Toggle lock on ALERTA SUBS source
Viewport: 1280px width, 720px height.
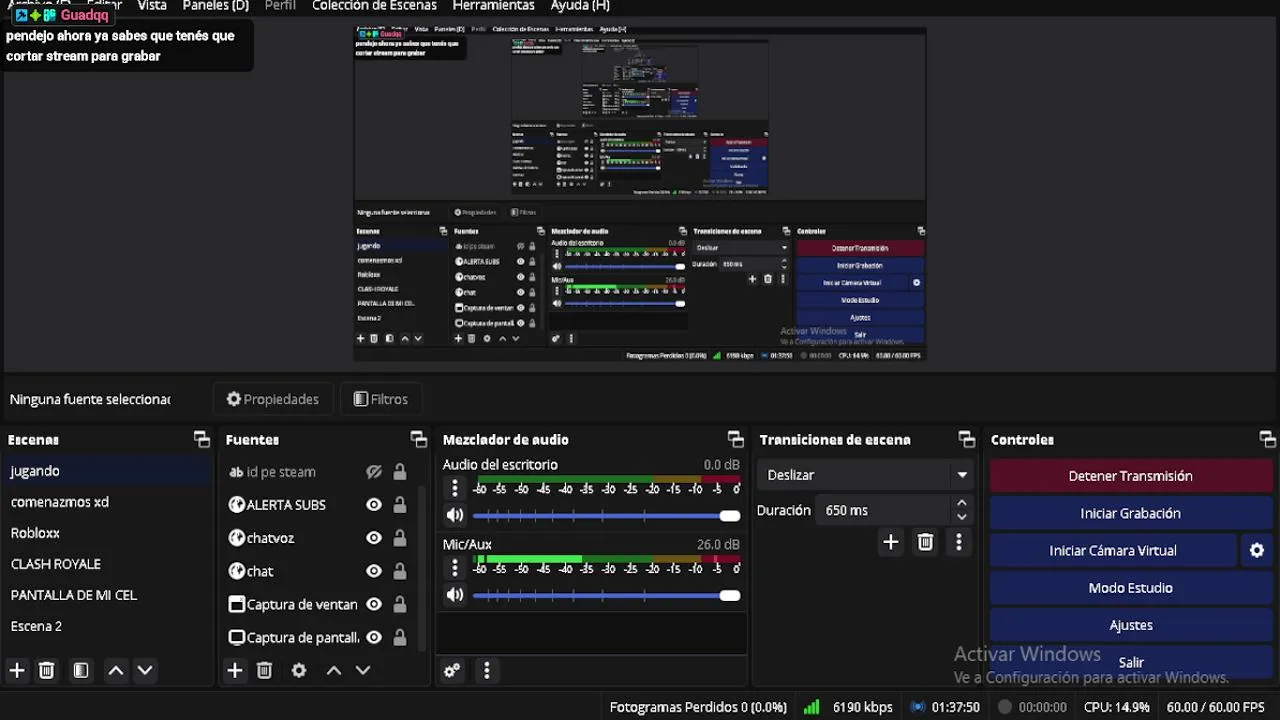[400, 505]
